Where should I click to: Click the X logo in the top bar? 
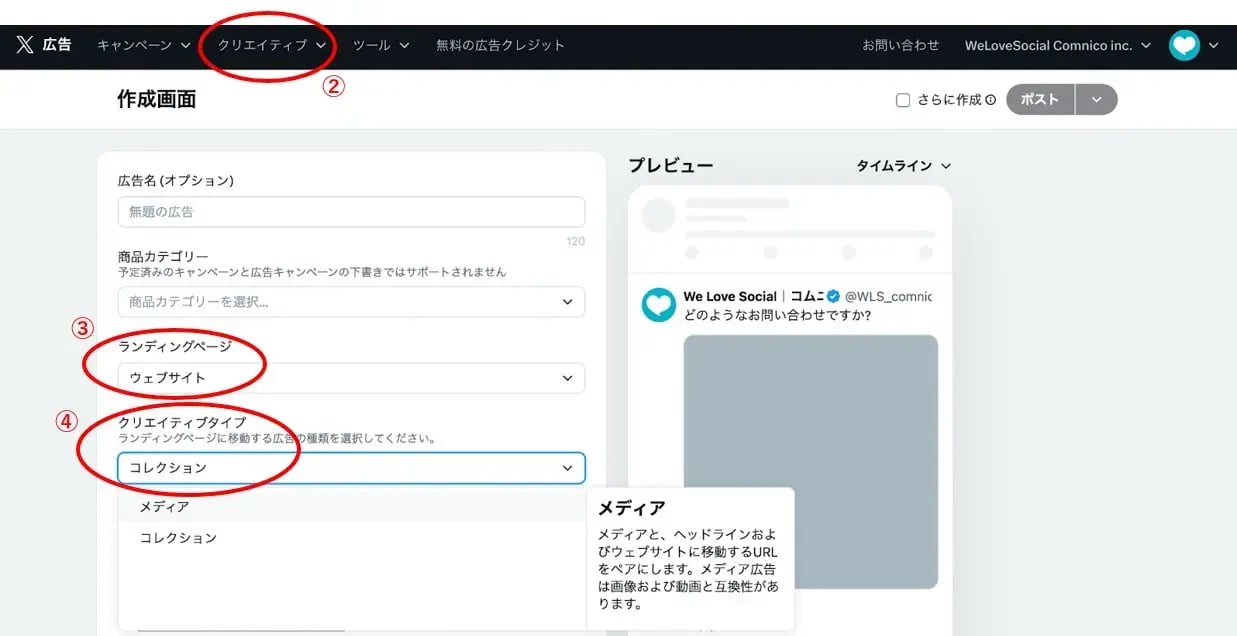click(x=25, y=45)
